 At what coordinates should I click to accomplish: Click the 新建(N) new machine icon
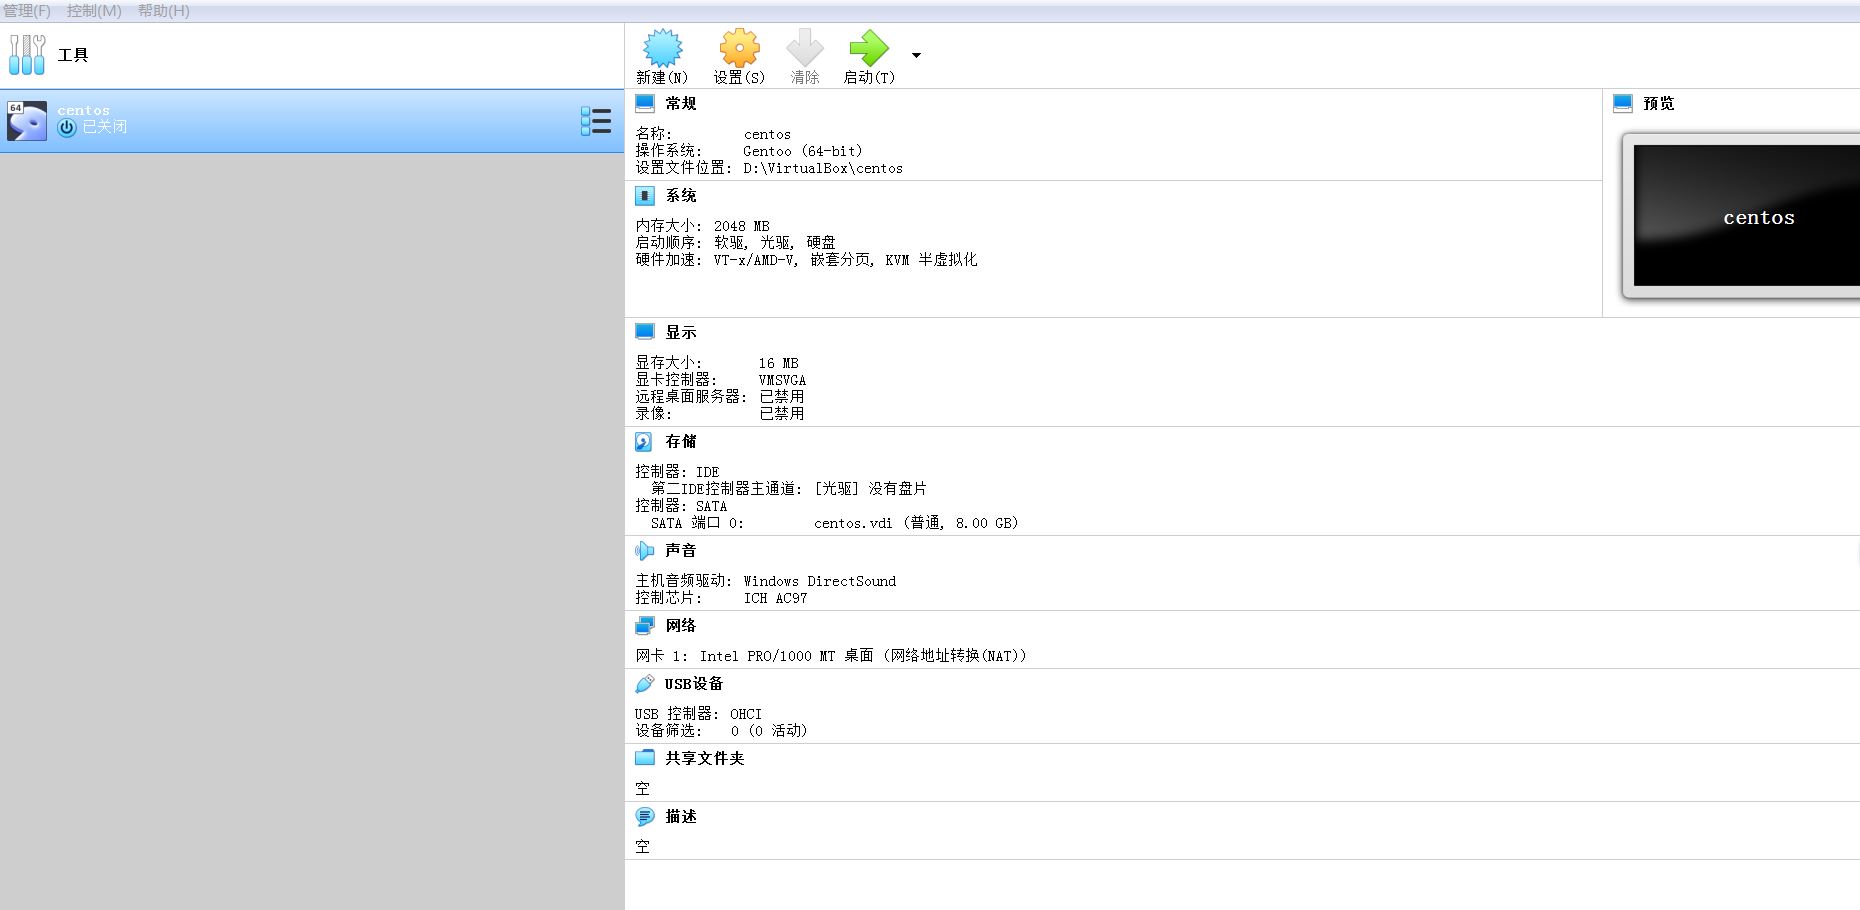[662, 48]
